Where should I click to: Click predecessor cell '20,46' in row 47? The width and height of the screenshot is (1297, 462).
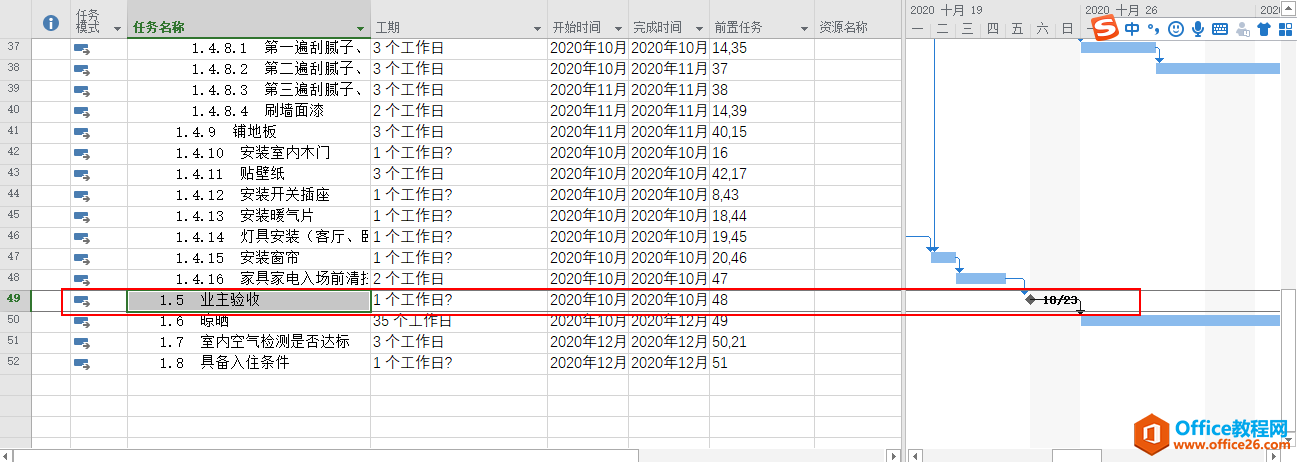762,258
